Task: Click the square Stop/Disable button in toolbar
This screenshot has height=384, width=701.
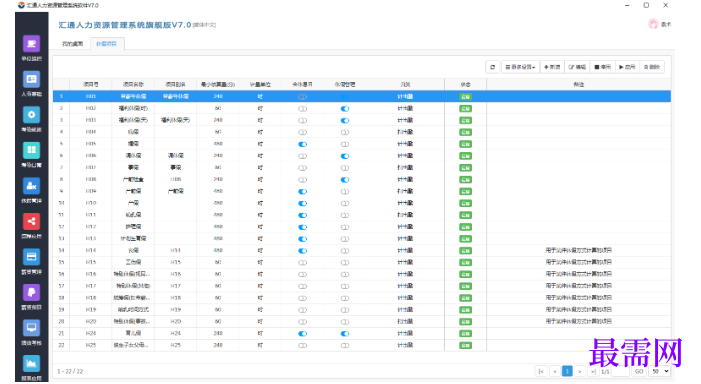Action: [602, 67]
